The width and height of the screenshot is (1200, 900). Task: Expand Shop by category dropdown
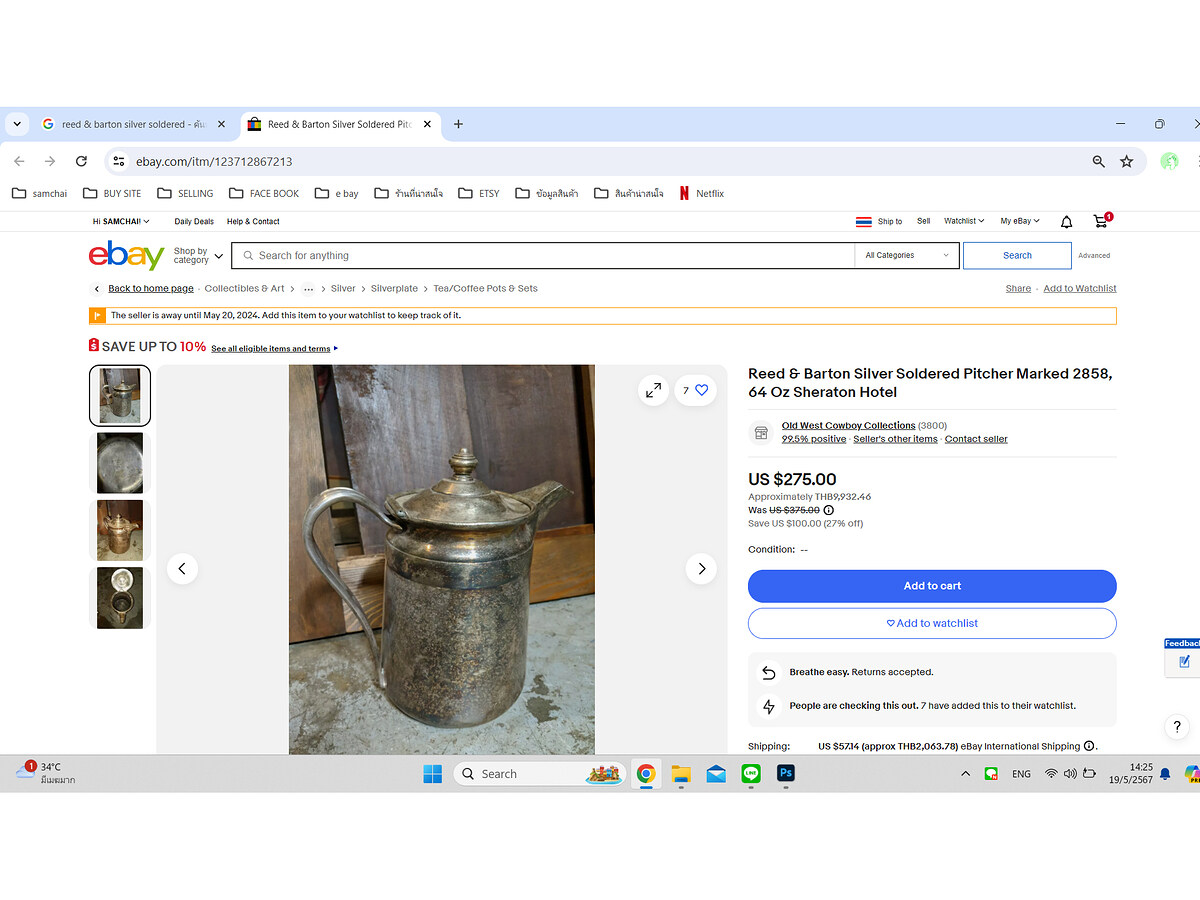198,256
